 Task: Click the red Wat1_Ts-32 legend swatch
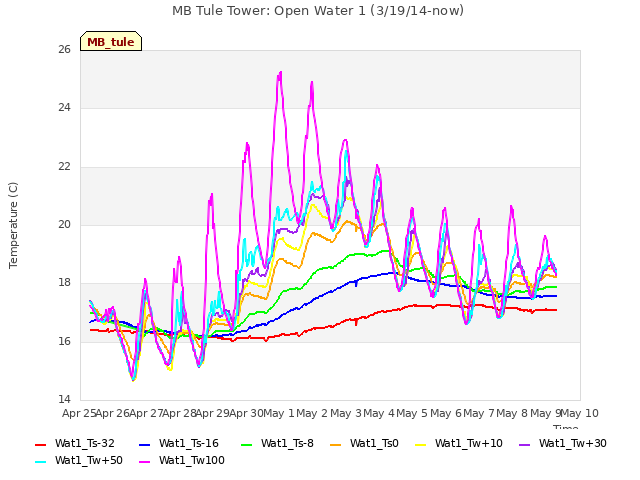(x=41, y=444)
